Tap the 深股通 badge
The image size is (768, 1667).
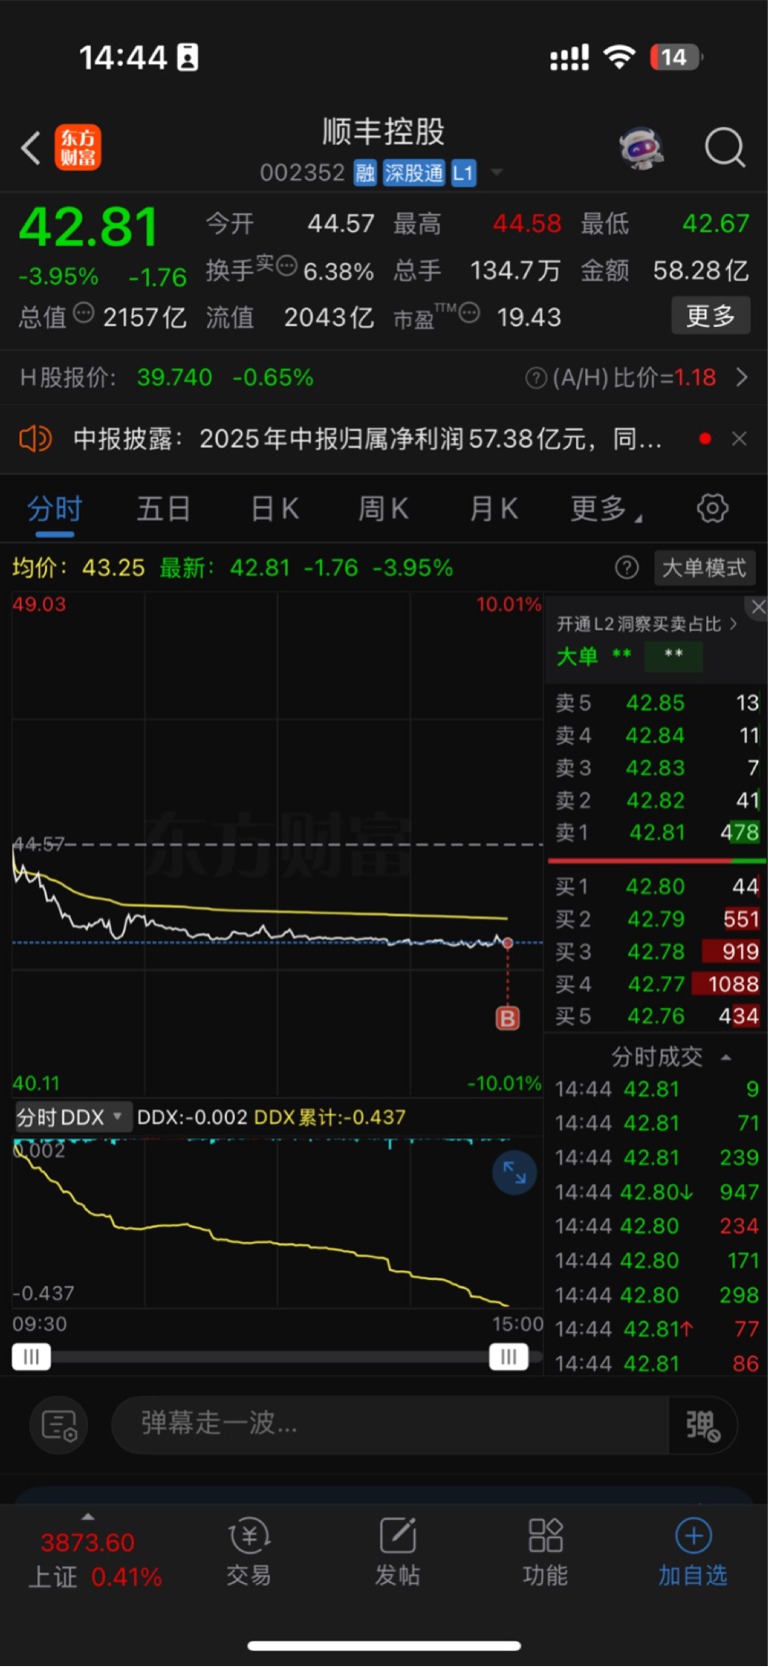pyautogui.click(x=413, y=173)
